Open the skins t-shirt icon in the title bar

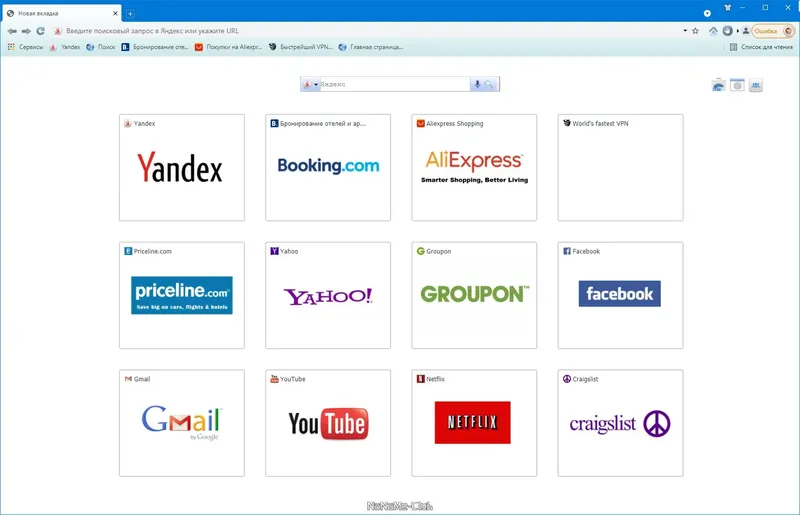click(728, 8)
